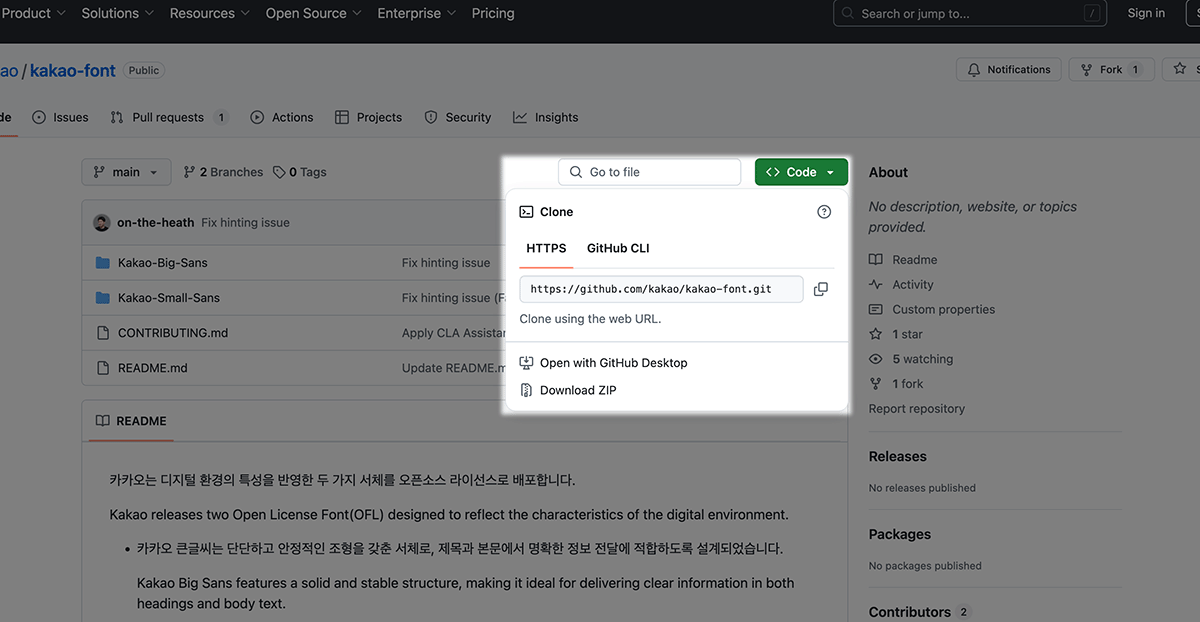
Task: Click the README.md file icon
Action: pos(102,368)
